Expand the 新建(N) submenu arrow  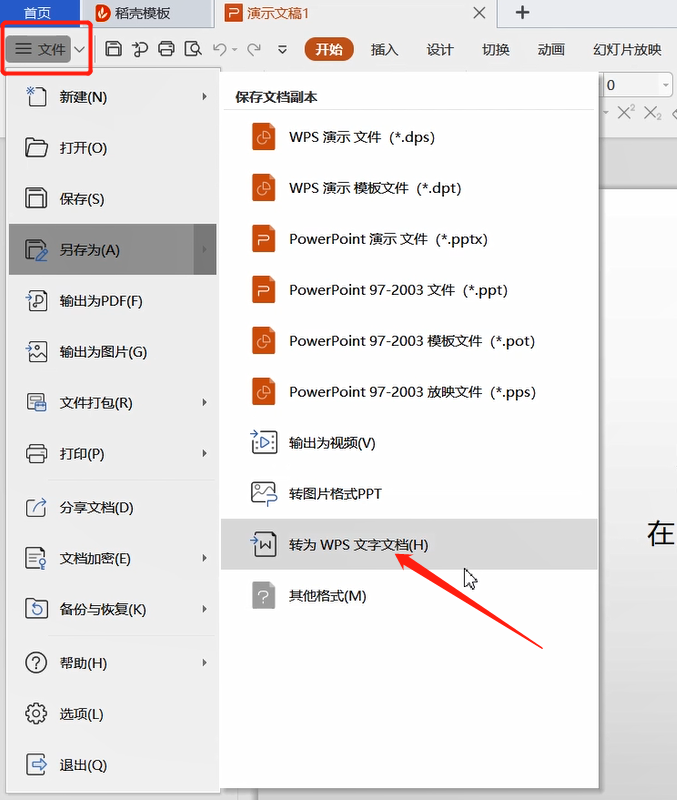pos(205,96)
